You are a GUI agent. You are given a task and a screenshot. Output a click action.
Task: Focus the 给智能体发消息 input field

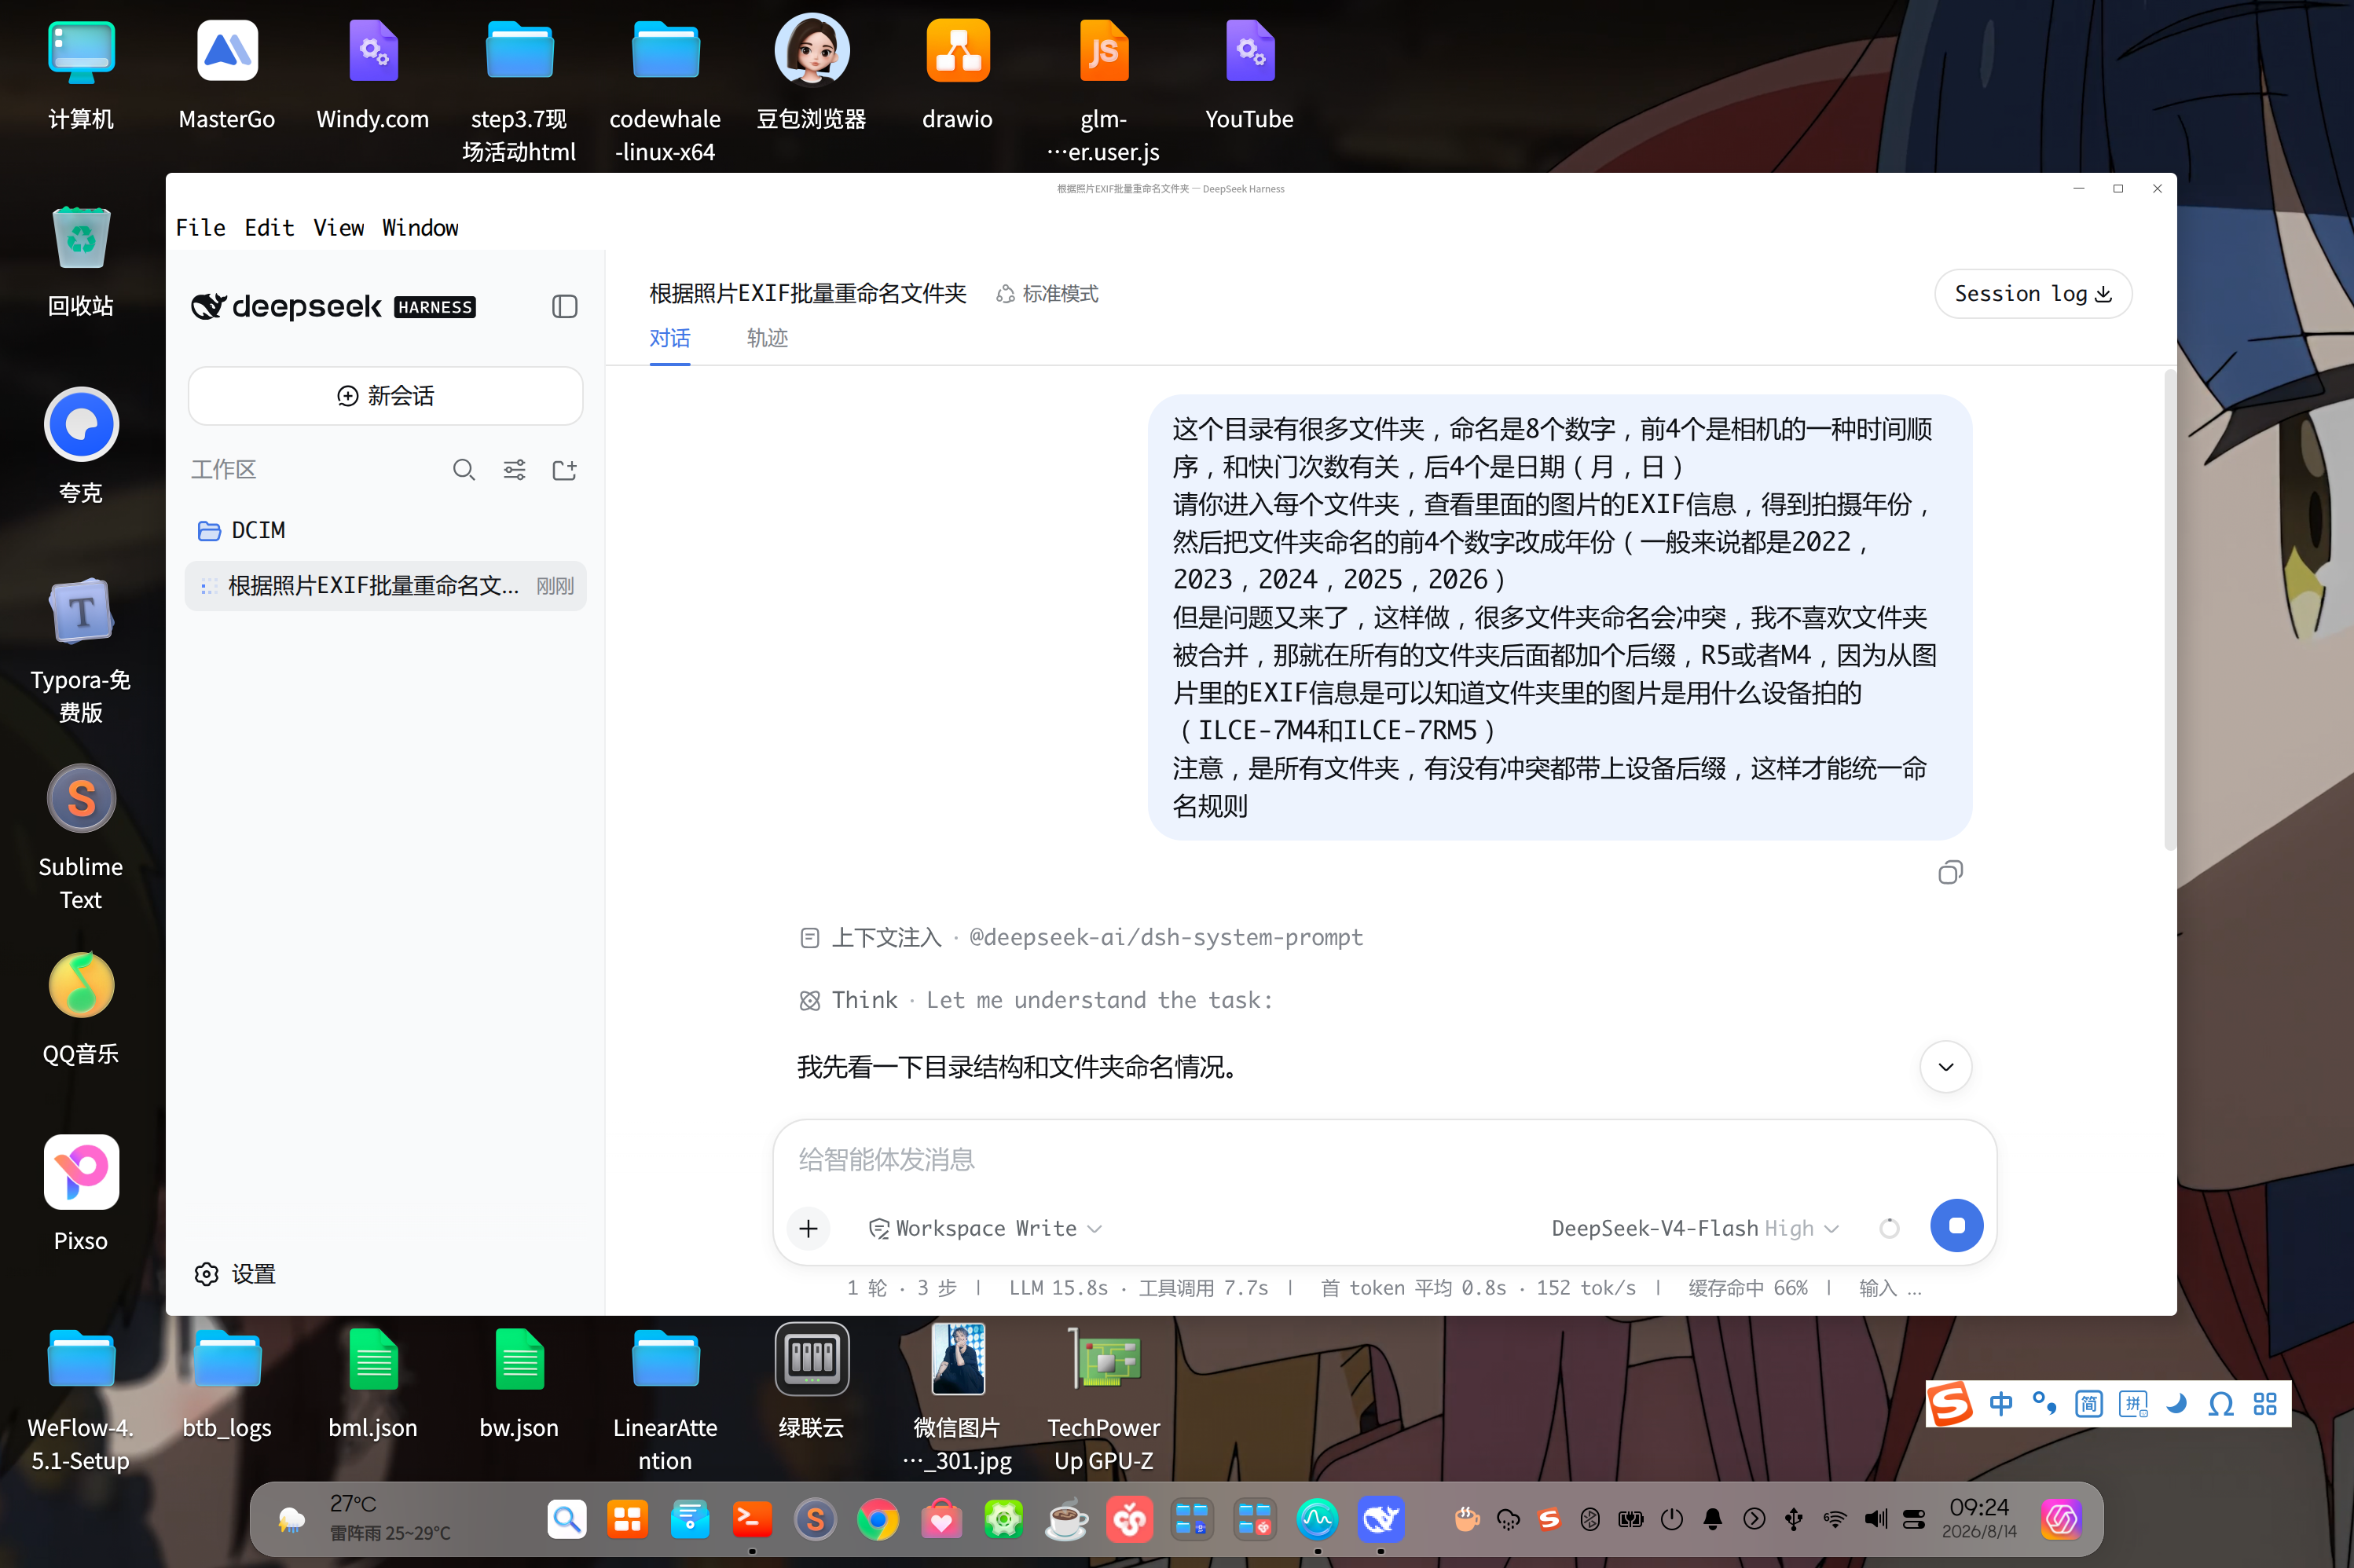coord(1384,1159)
